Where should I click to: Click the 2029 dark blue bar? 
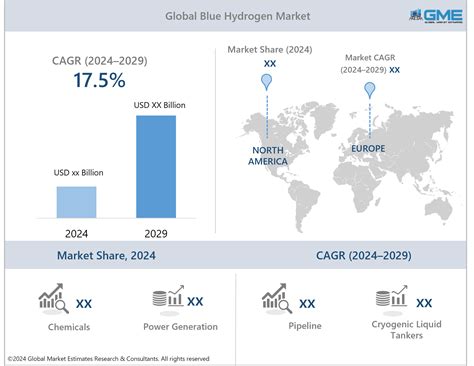[x=156, y=167]
